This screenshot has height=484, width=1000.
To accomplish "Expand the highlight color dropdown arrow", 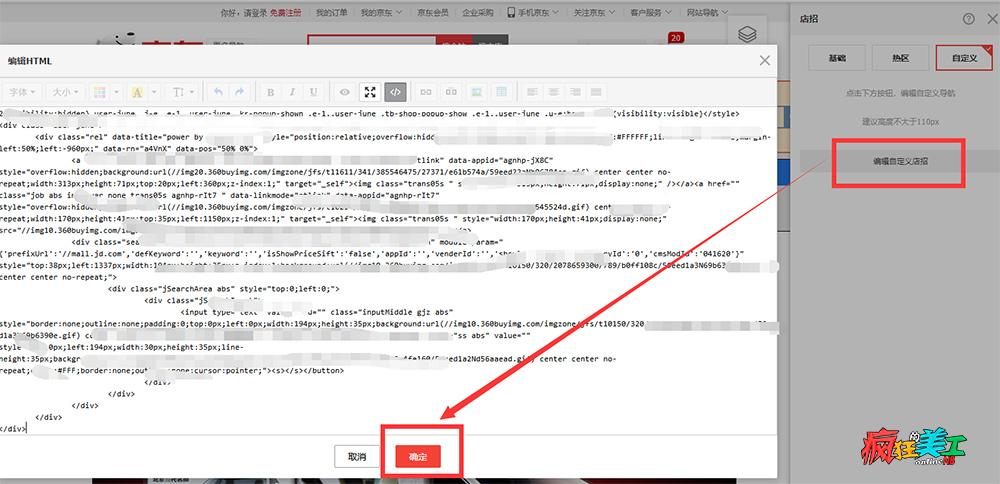I will [154, 92].
